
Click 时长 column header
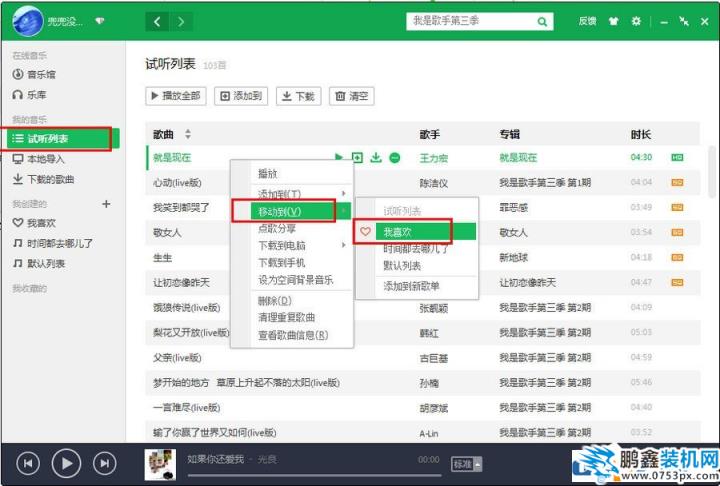point(641,134)
